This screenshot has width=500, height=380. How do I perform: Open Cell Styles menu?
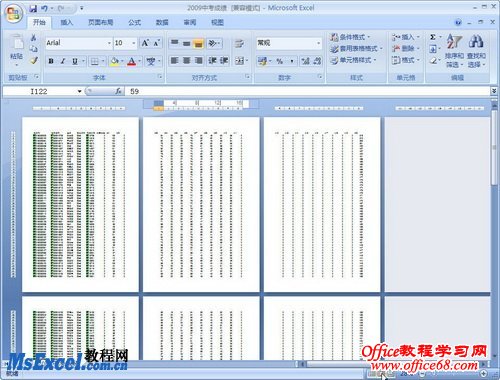(x=353, y=60)
